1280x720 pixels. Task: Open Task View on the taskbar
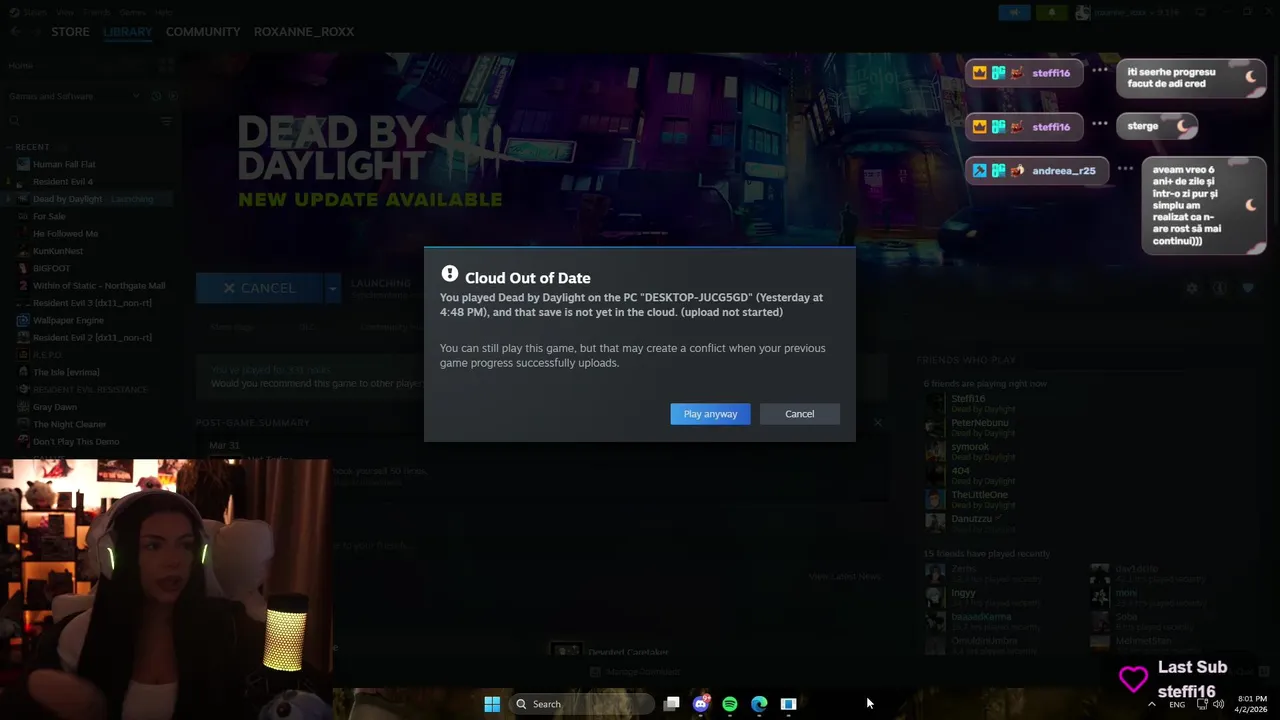pos(672,704)
